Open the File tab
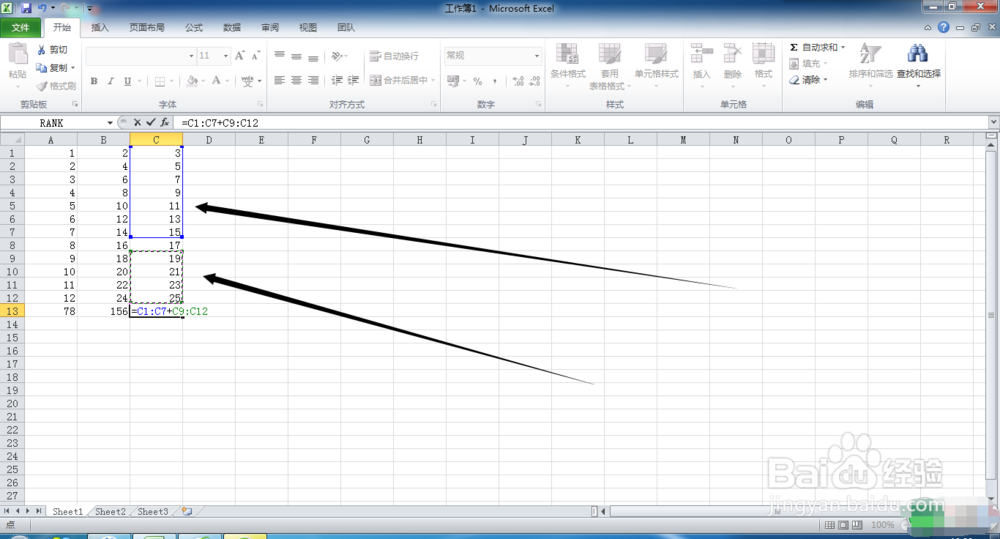Image resolution: width=1000 pixels, height=539 pixels. click(20, 27)
